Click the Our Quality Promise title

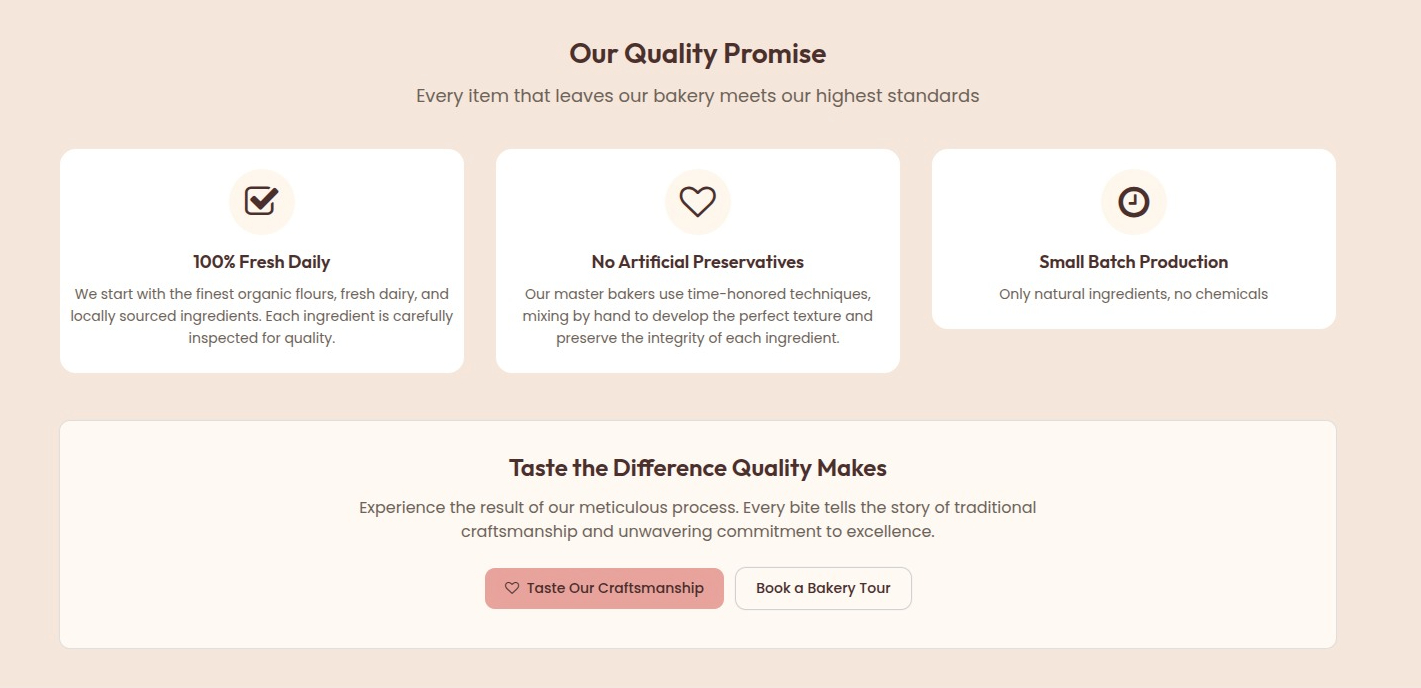[697, 53]
